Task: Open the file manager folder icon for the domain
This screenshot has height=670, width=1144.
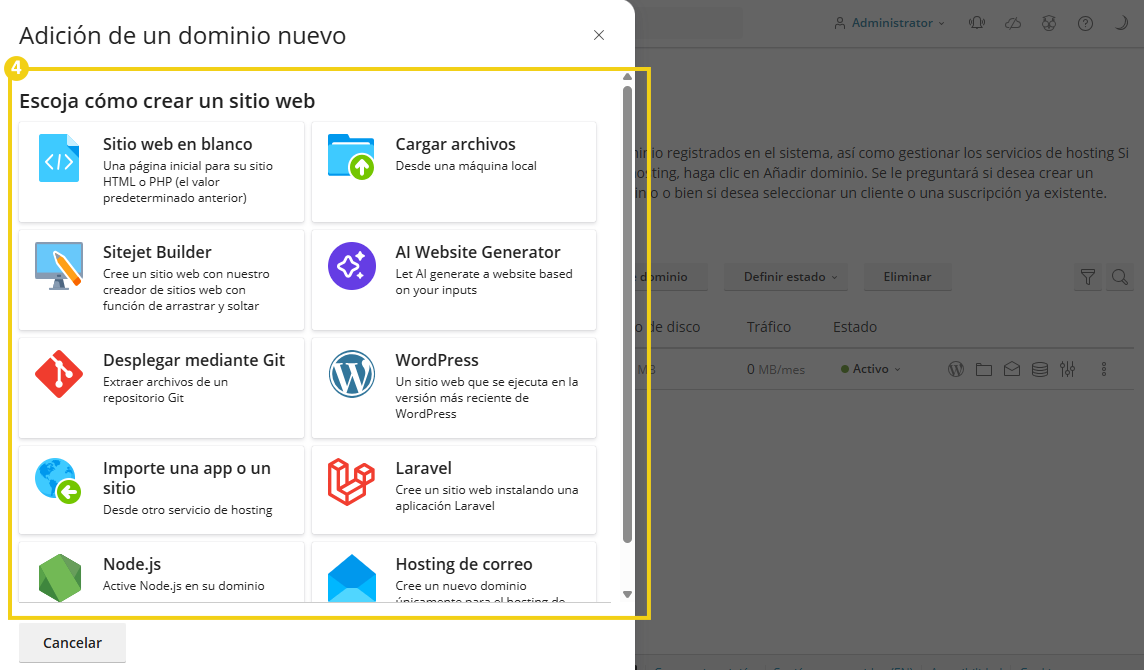Action: pyautogui.click(x=983, y=368)
